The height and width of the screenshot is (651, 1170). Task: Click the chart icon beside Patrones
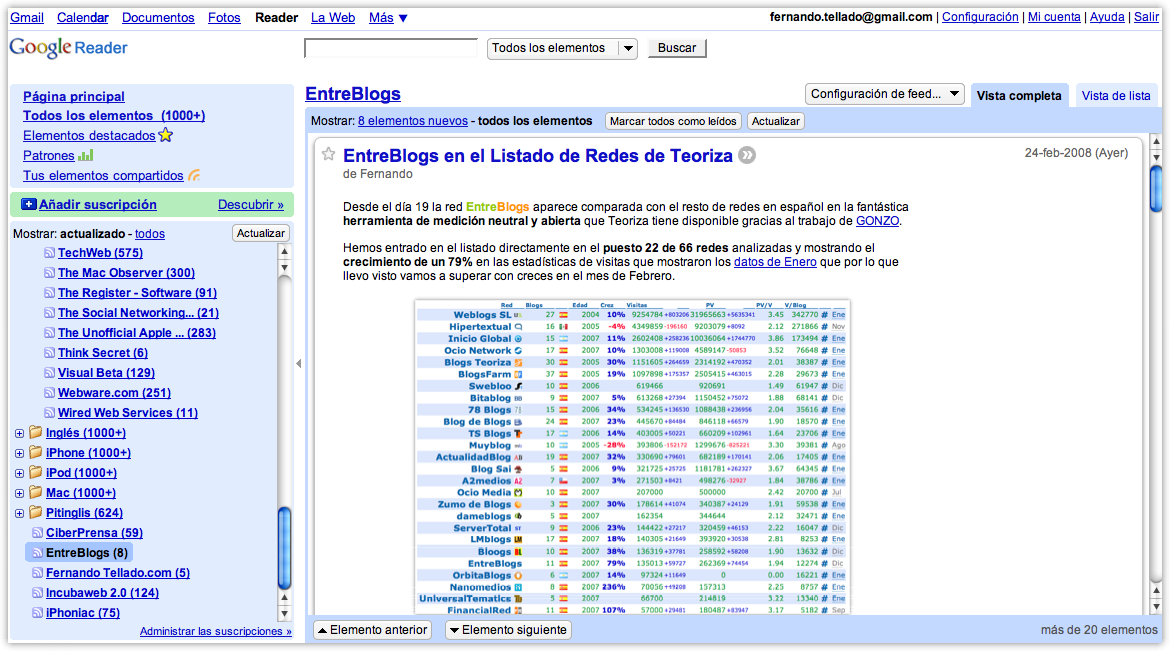tap(86, 155)
